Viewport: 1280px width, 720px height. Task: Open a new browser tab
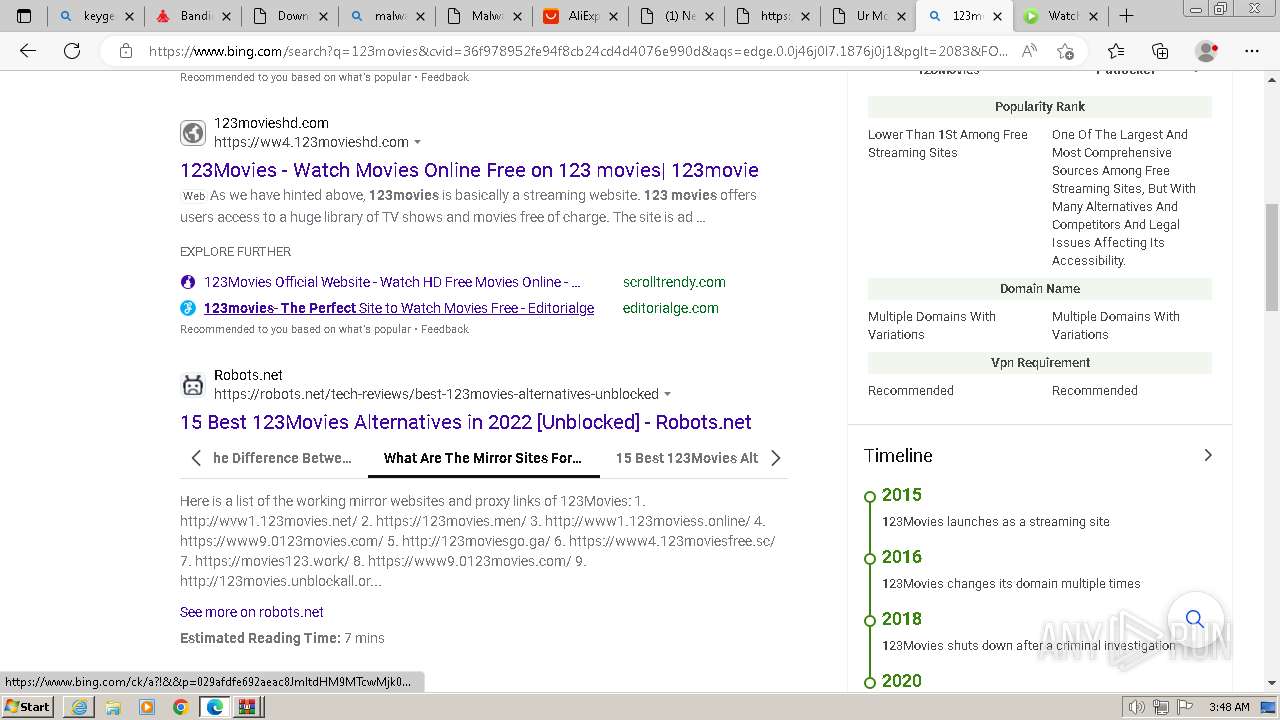(x=1126, y=16)
